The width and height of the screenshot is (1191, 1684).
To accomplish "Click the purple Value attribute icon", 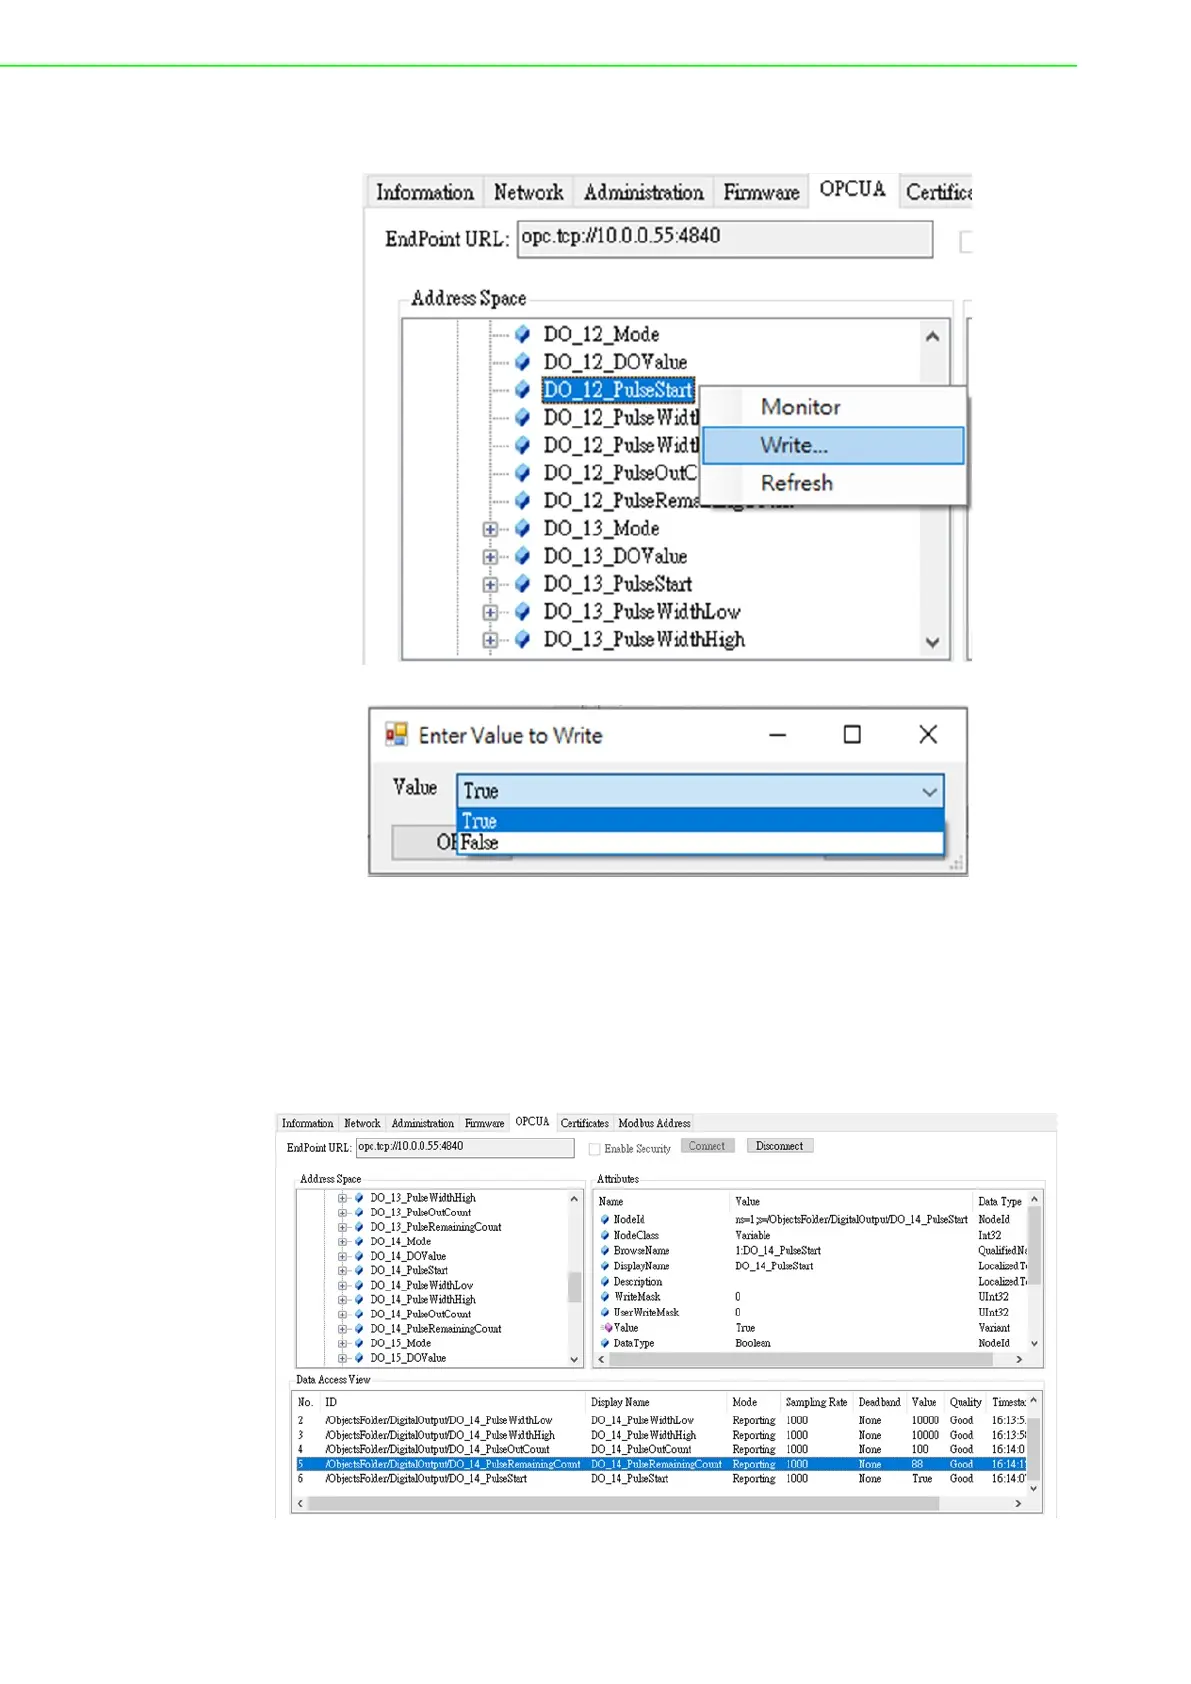I will click(x=607, y=1328).
